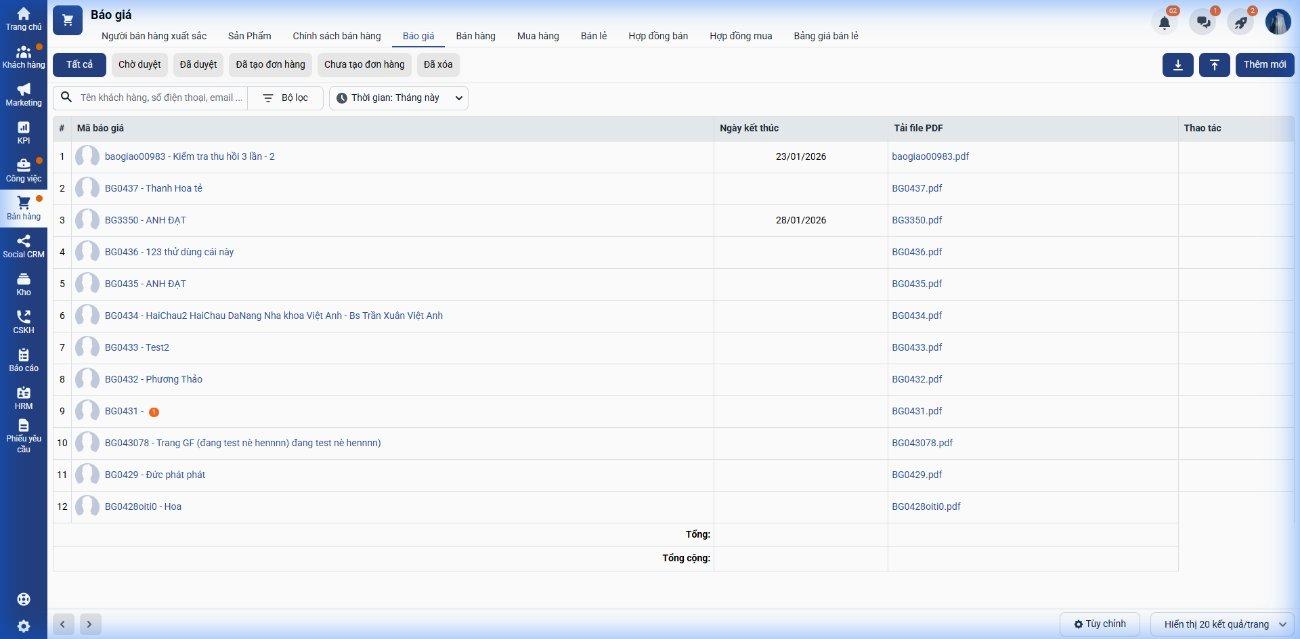Screen dimensions: 1300x639
Task: Open the chat messages icon
Action: pos(1202,22)
